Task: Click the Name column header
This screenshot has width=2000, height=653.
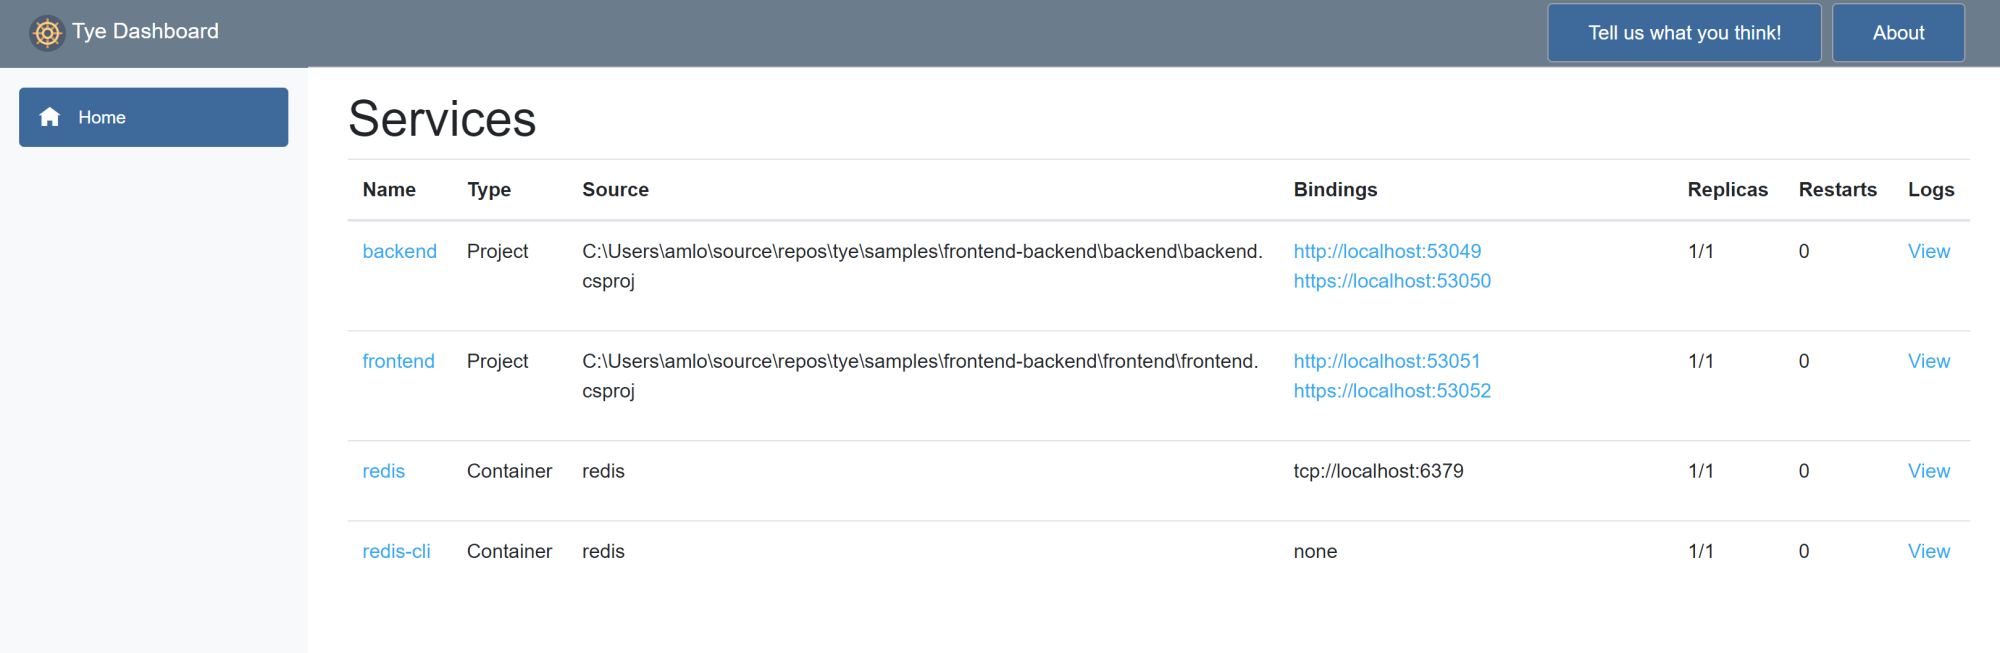Action: [x=389, y=190]
